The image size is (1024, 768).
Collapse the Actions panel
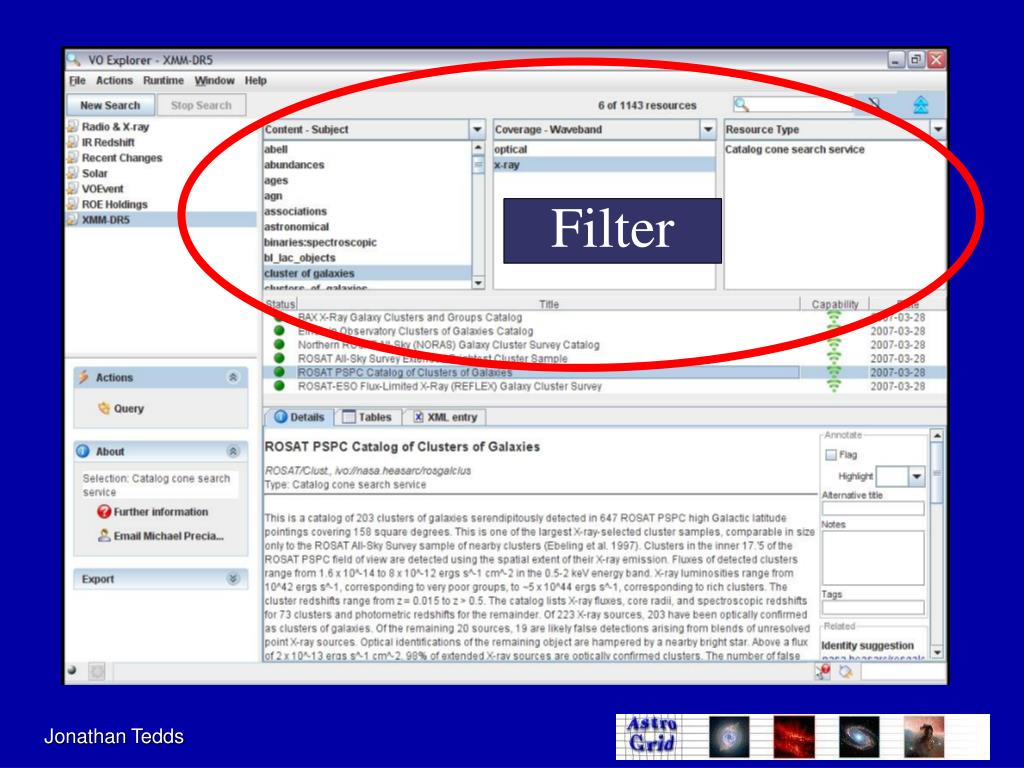click(x=232, y=377)
